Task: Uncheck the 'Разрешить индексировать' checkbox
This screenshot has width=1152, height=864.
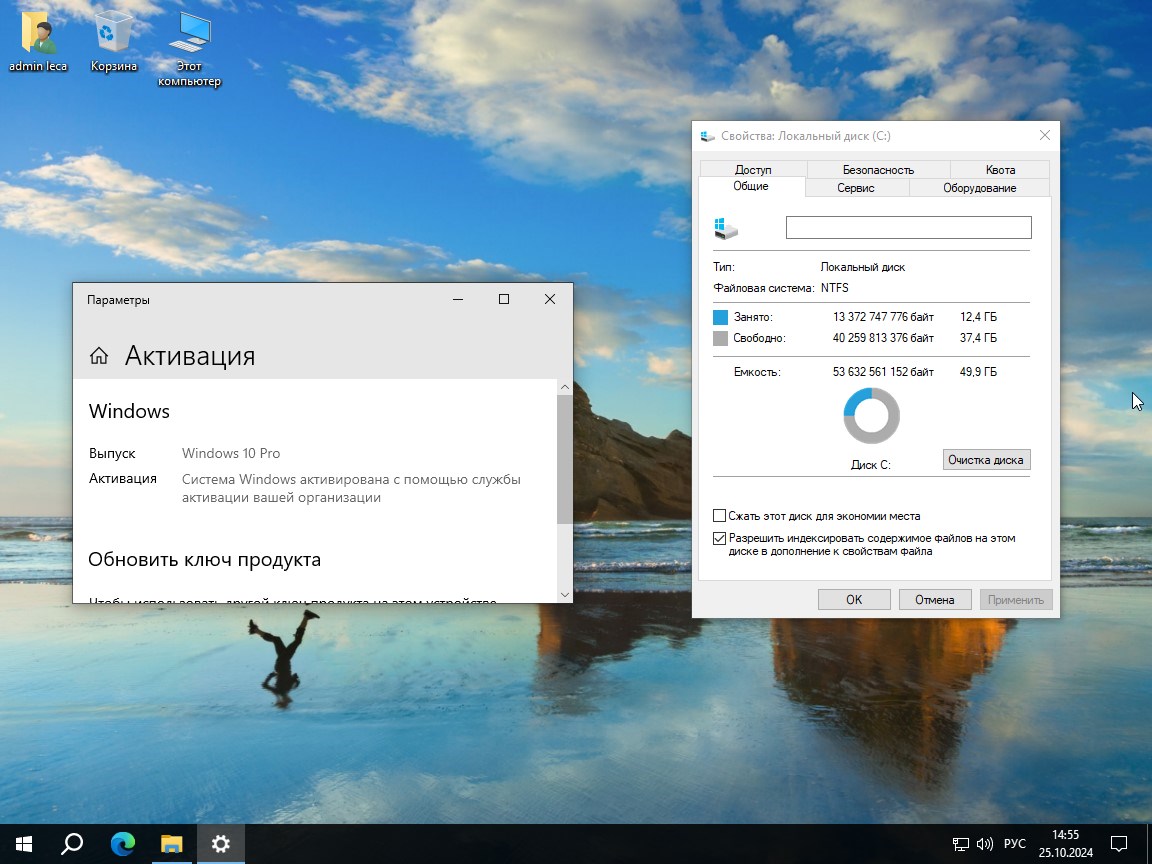Action: coord(720,538)
